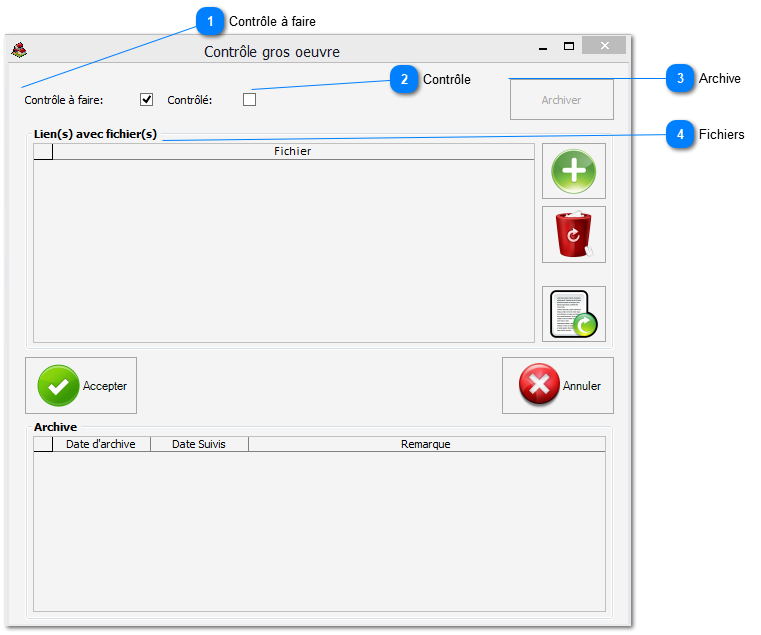Click the Archive grid's top-left selector cell

coord(43,444)
